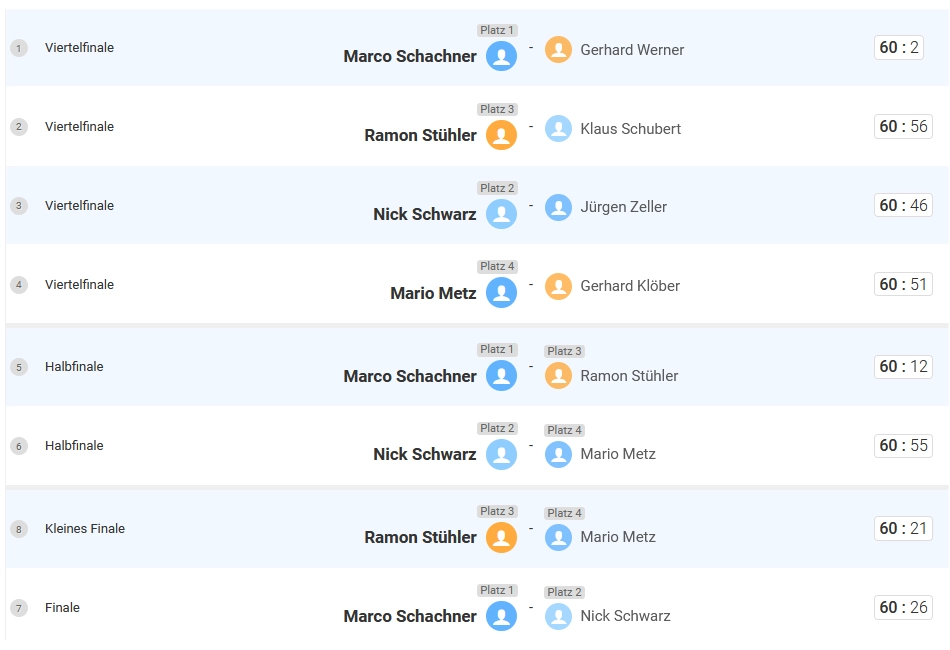Click Marco Schachner's avatar in Viertelfinale 1

[501, 56]
